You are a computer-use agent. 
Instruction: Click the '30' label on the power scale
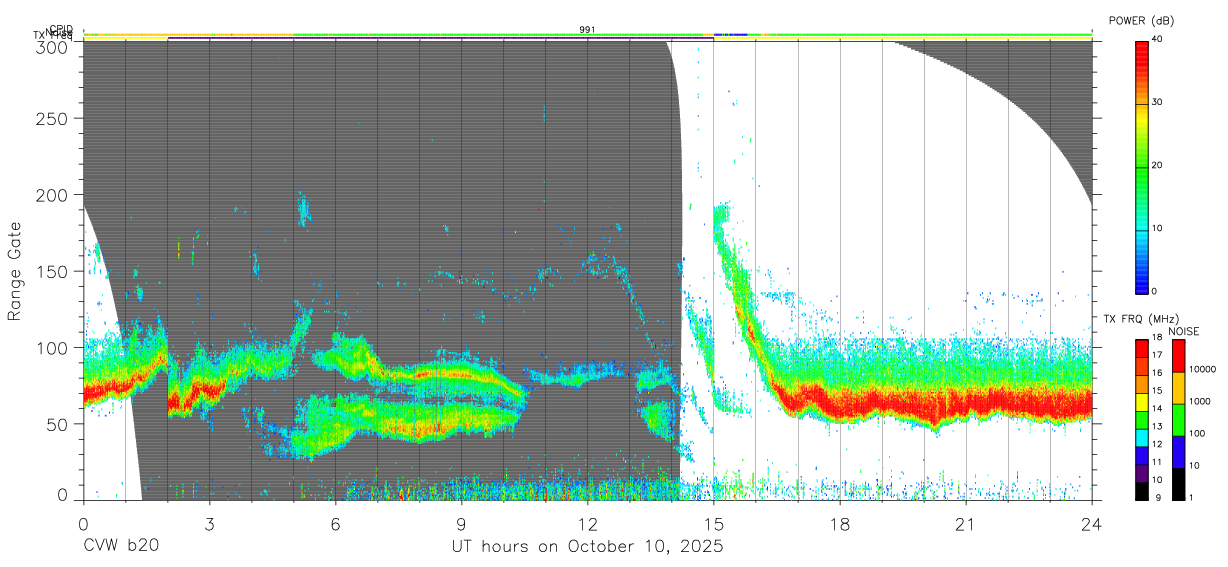[x=1159, y=103]
